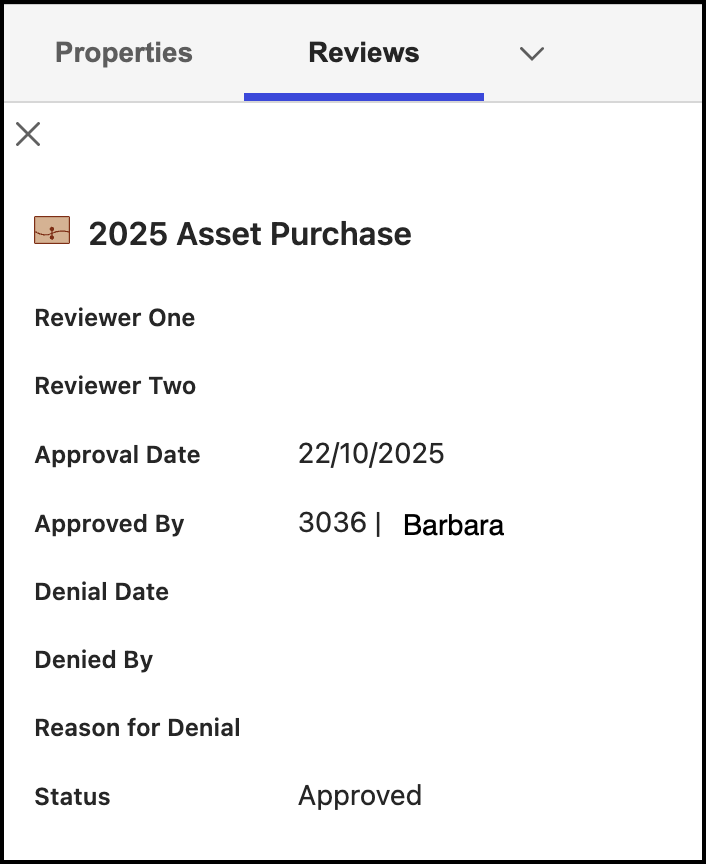The image size is (706, 864).
Task: Select the 22/10/2025 approval date value
Action: click(371, 454)
